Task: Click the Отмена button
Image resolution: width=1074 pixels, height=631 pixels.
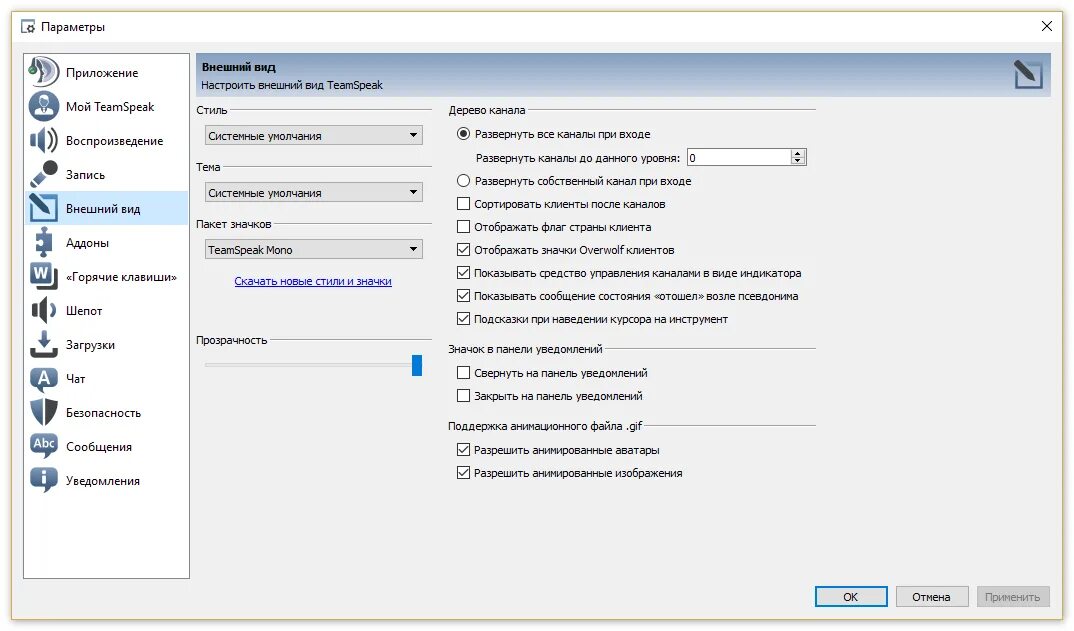Action: [x=932, y=597]
